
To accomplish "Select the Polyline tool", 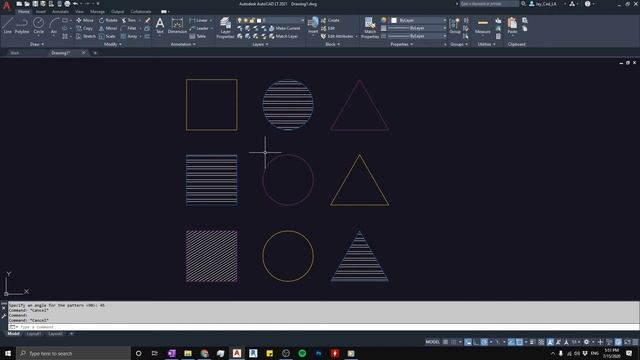I will coord(22,25).
